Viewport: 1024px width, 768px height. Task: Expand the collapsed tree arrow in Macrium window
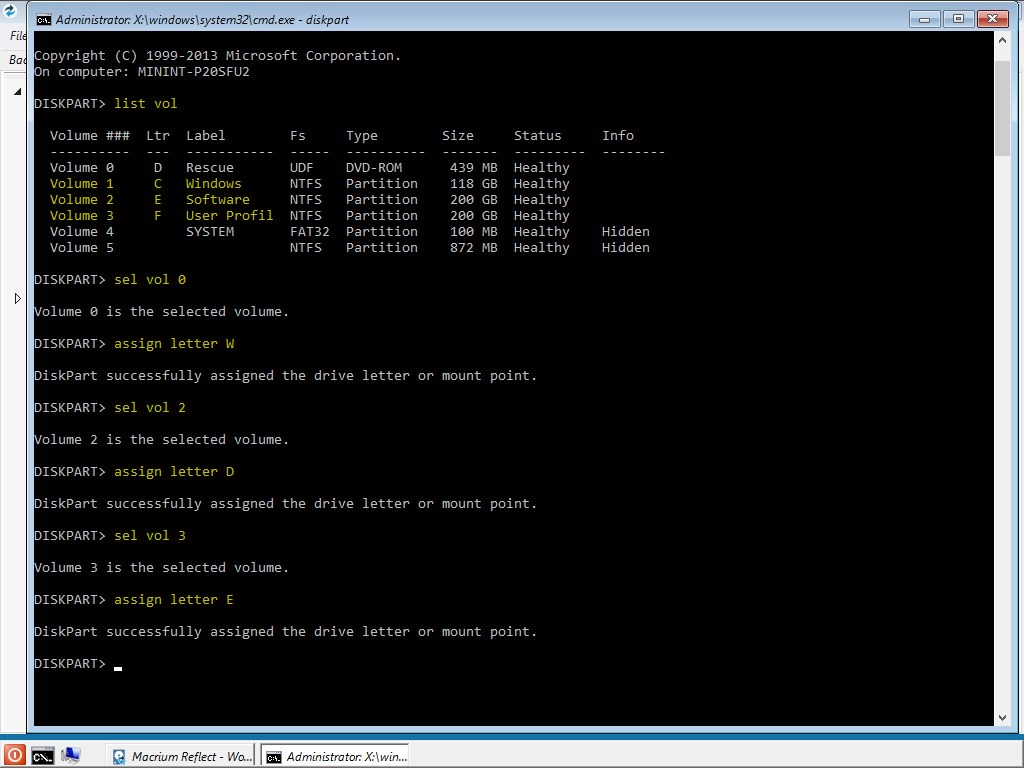18,298
